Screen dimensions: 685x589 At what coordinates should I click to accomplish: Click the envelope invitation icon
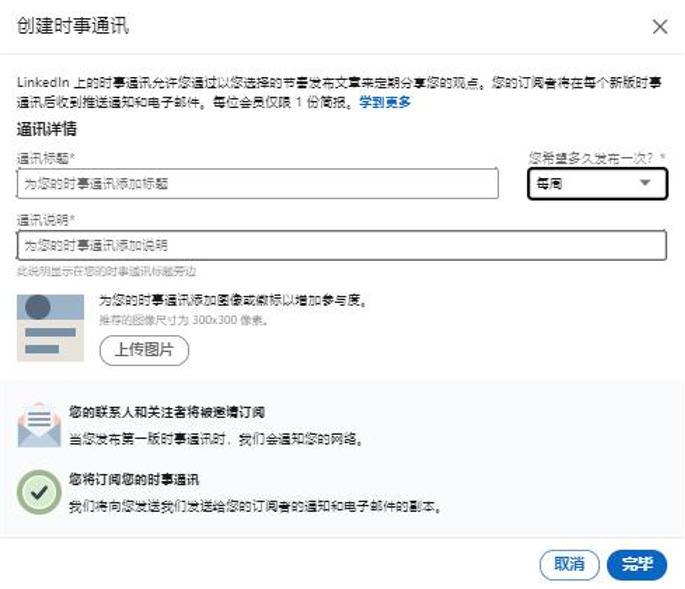point(39,425)
